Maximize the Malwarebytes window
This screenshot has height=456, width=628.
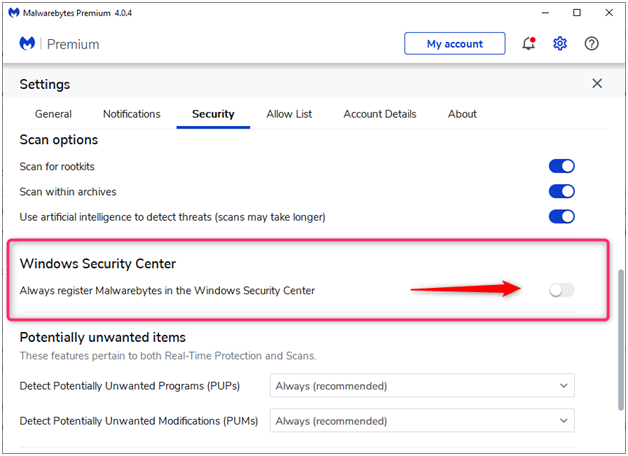point(577,13)
